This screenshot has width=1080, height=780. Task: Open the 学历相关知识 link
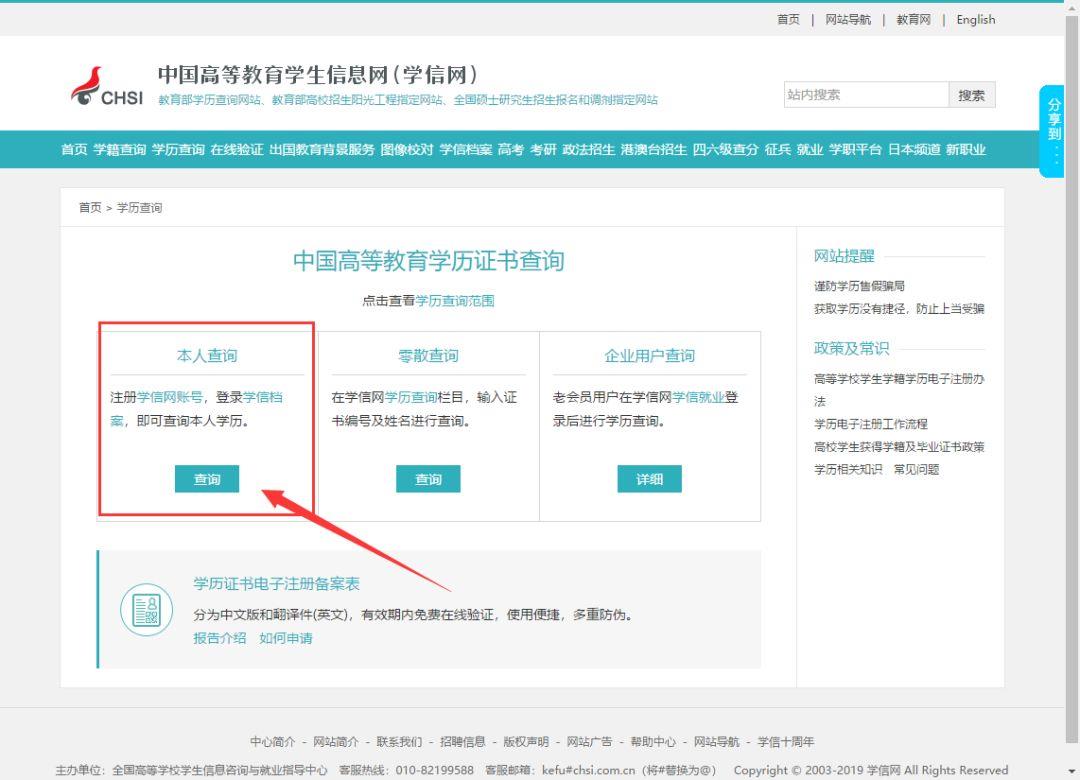point(848,469)
